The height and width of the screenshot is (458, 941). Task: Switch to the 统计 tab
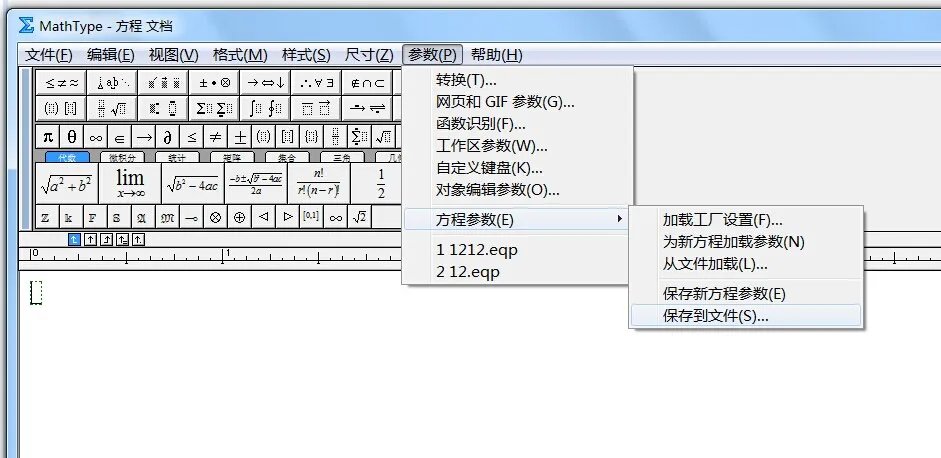coord(177,157)
